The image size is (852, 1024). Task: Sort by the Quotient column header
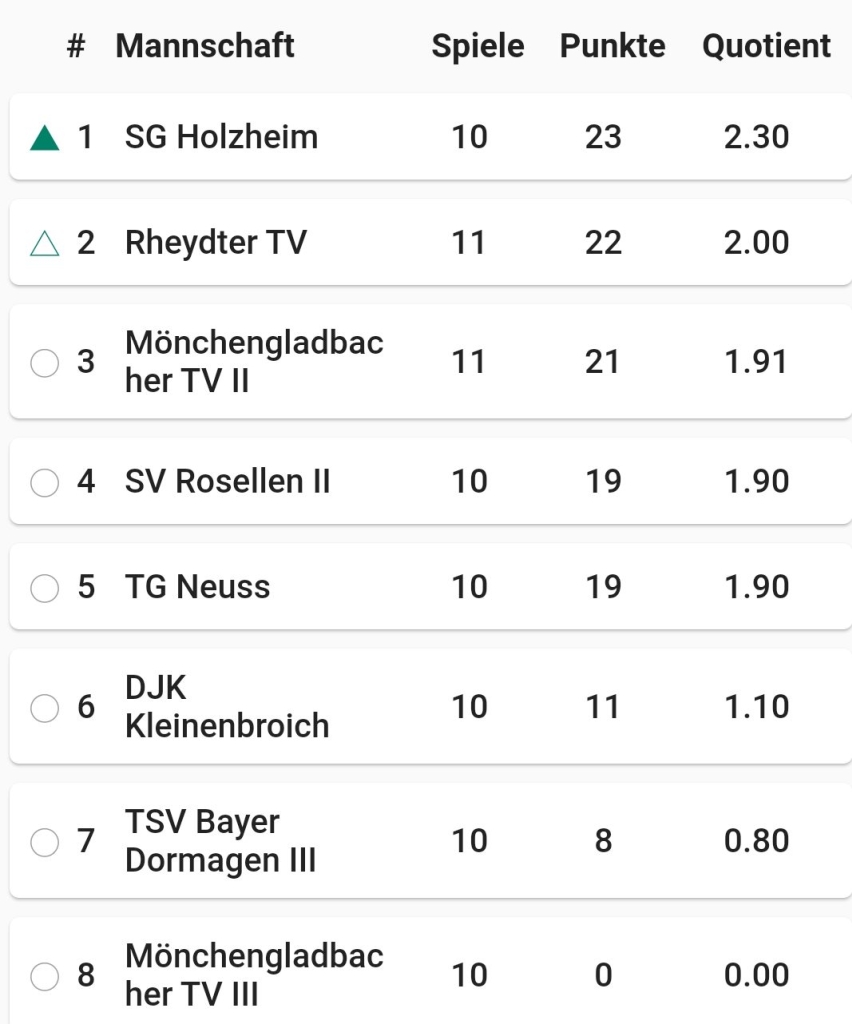pos(766,46)
